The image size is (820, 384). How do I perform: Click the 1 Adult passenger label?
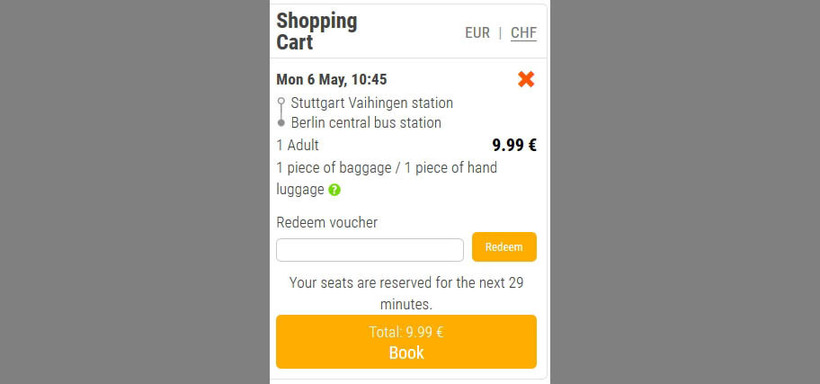tap(298, 145)
